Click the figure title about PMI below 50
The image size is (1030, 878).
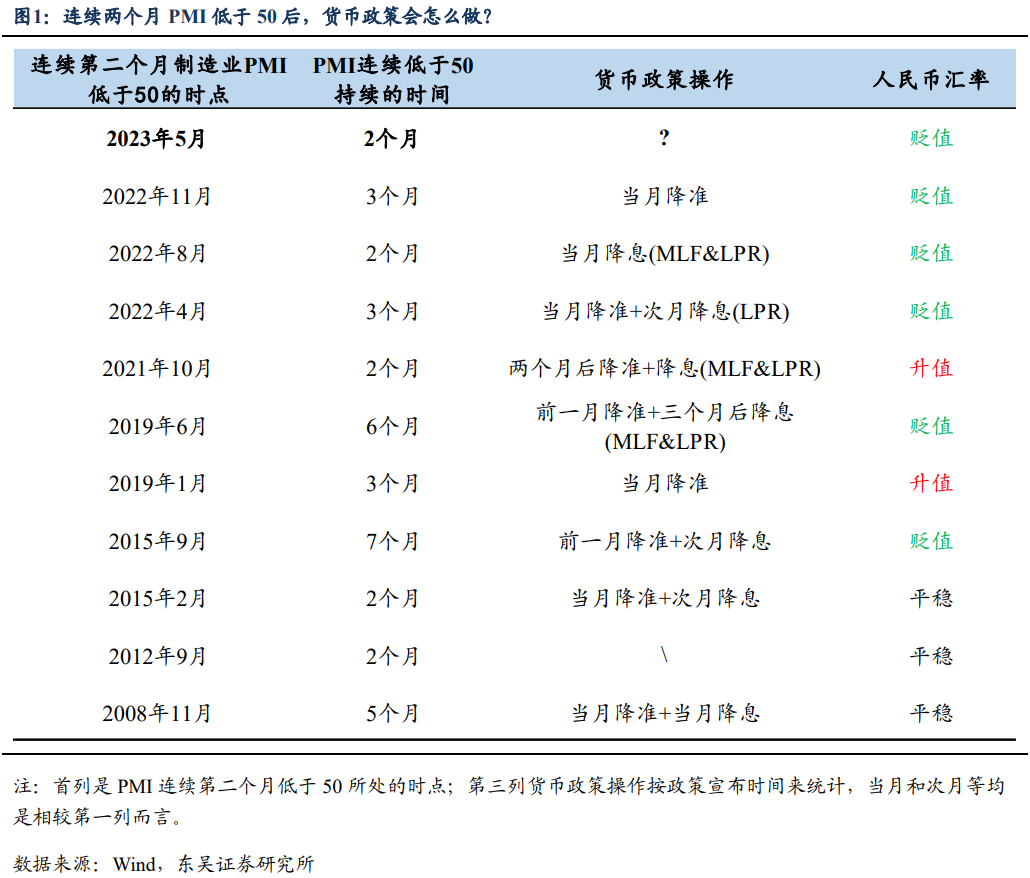(x=254, y=17)
